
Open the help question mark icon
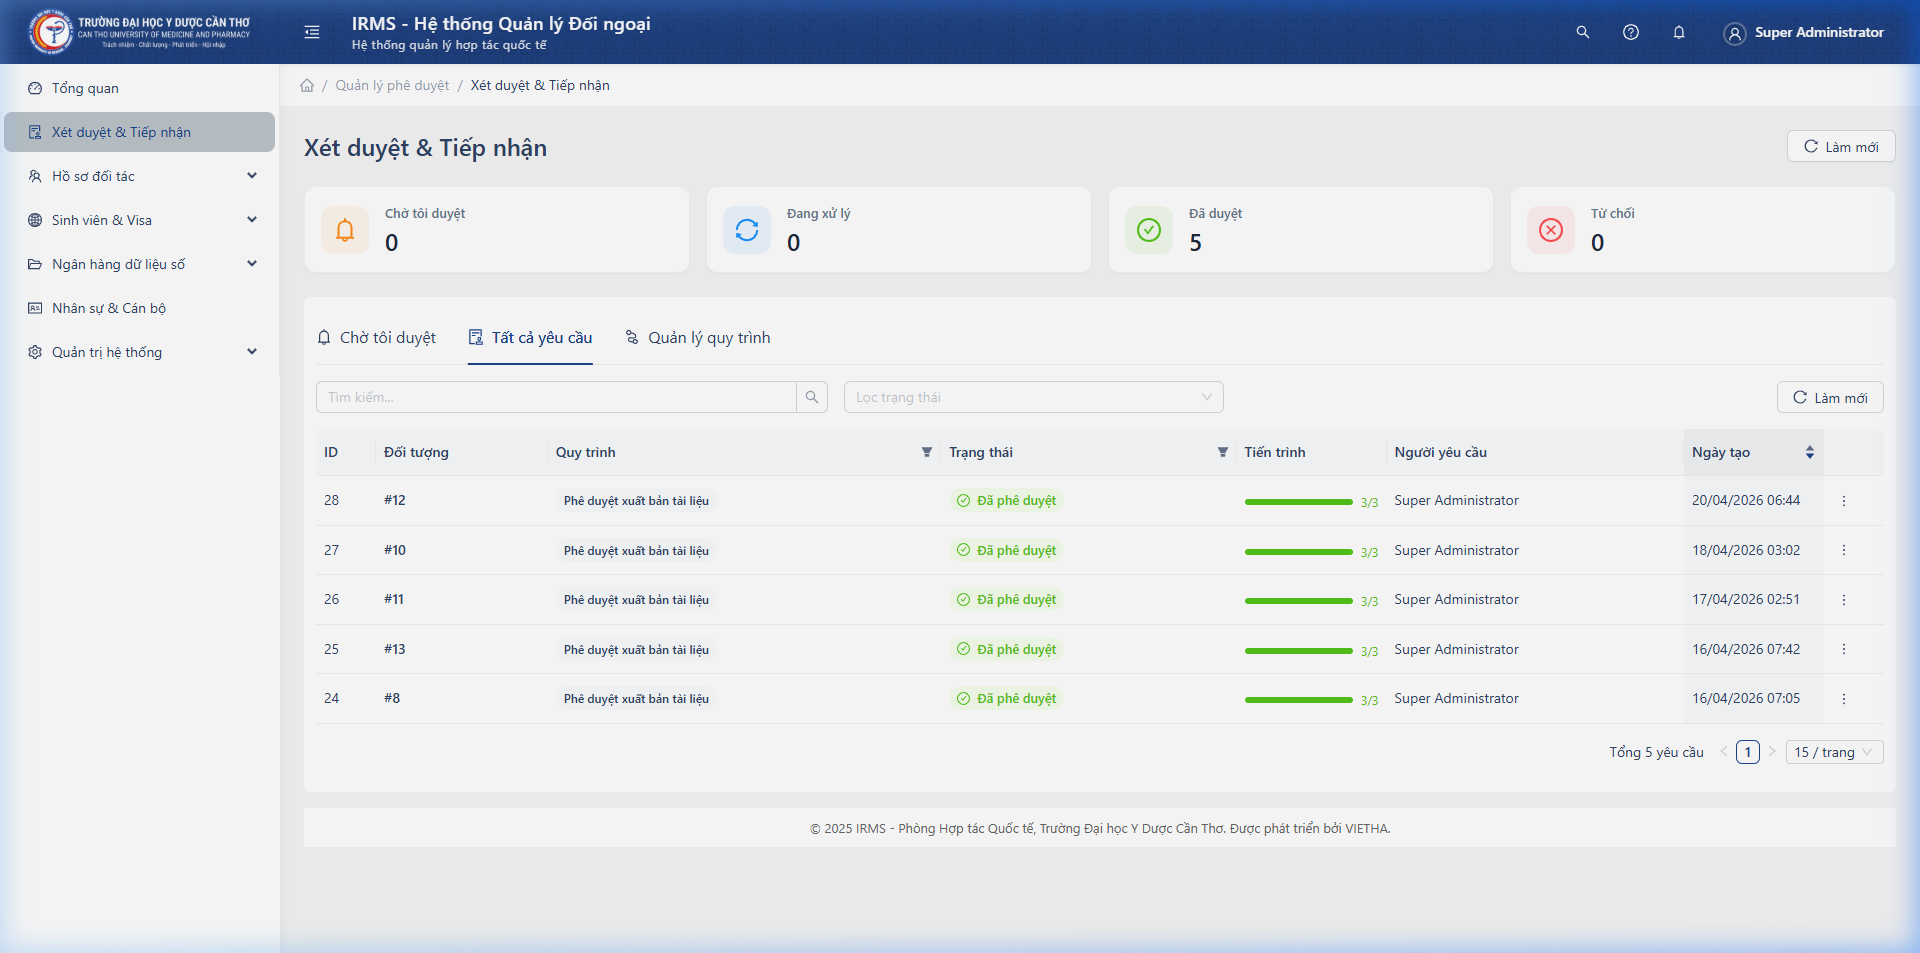pos(1630,32)
